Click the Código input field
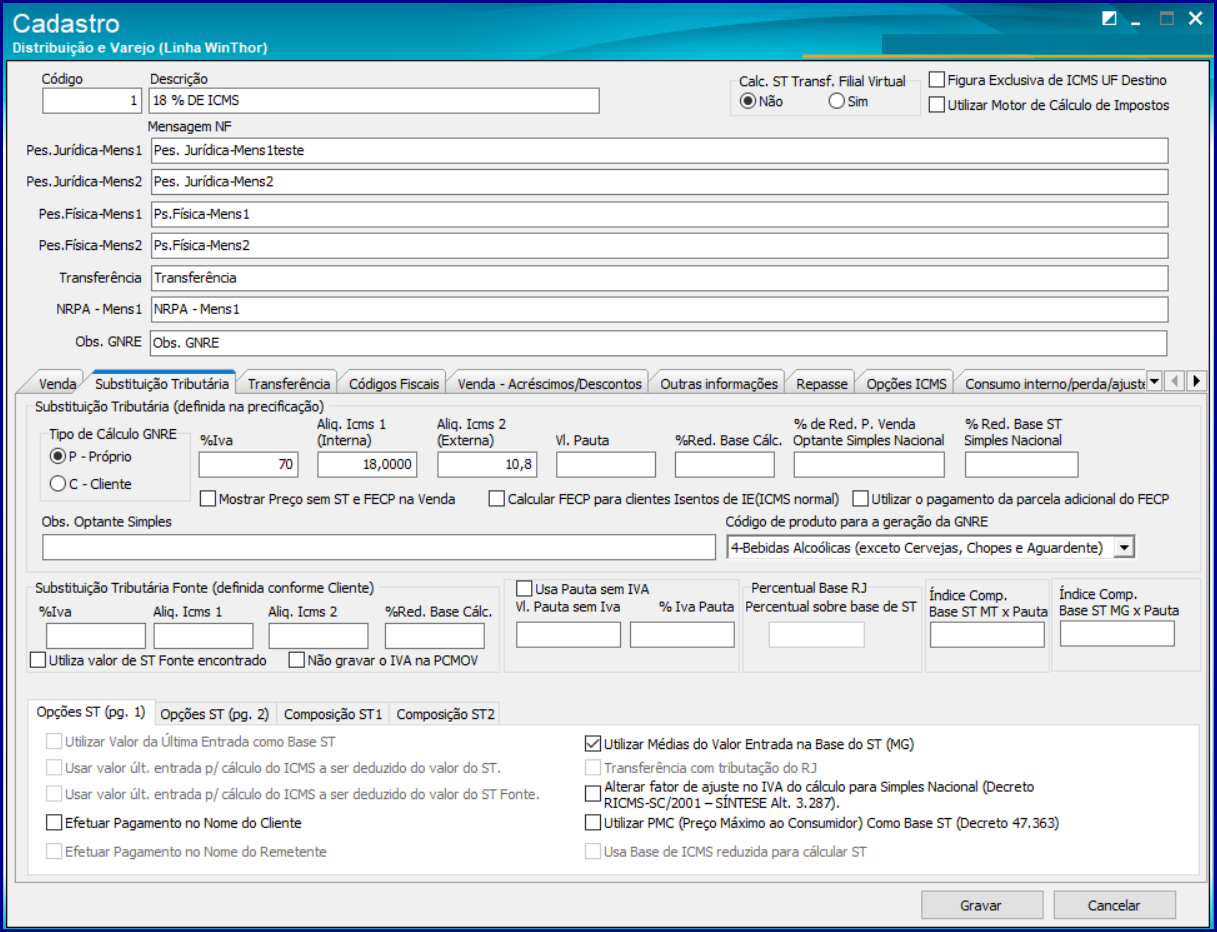 [x=92, y=101]
